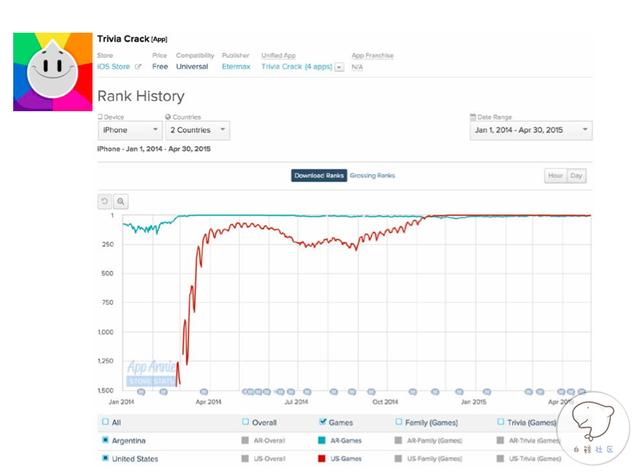The height and width of the screenshot is (476, 640).
Task: Switch to the Grossing Ranks tab
Action: pos(372,176)
